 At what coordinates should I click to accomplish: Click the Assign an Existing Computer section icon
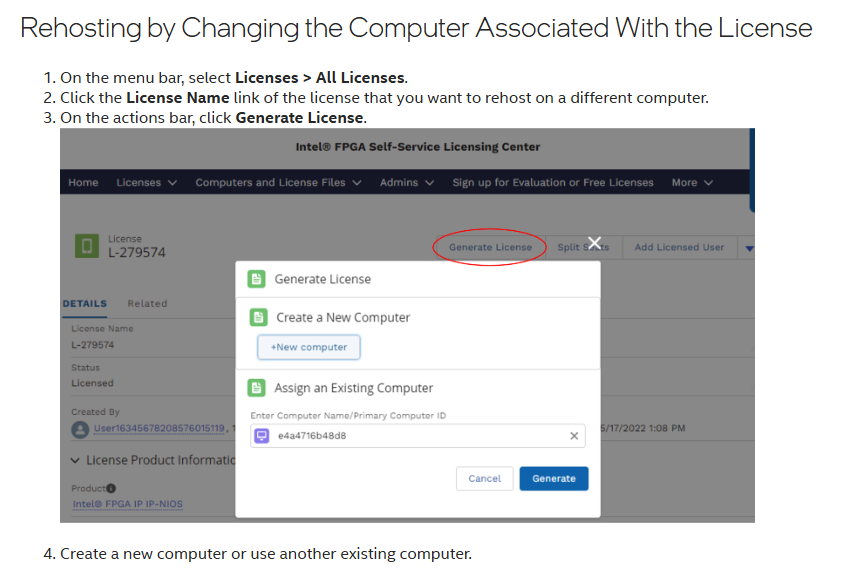pyautogui.click(x=257, y=388)
